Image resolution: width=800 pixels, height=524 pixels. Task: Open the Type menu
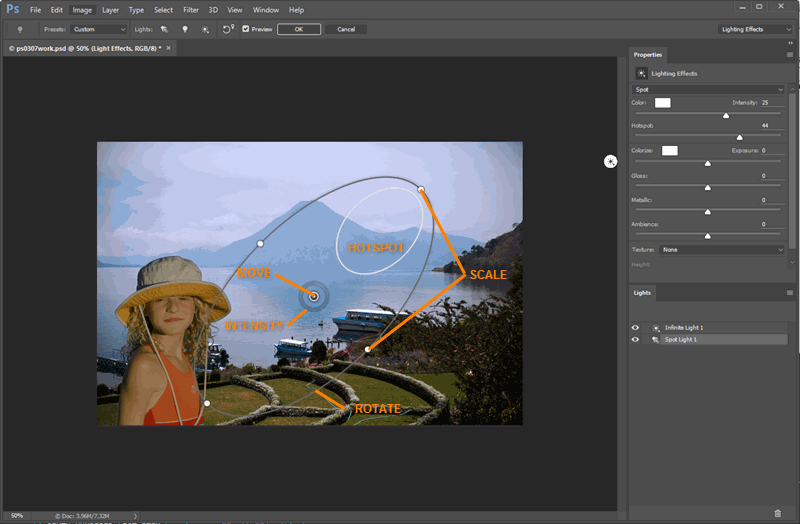point(136,10)
